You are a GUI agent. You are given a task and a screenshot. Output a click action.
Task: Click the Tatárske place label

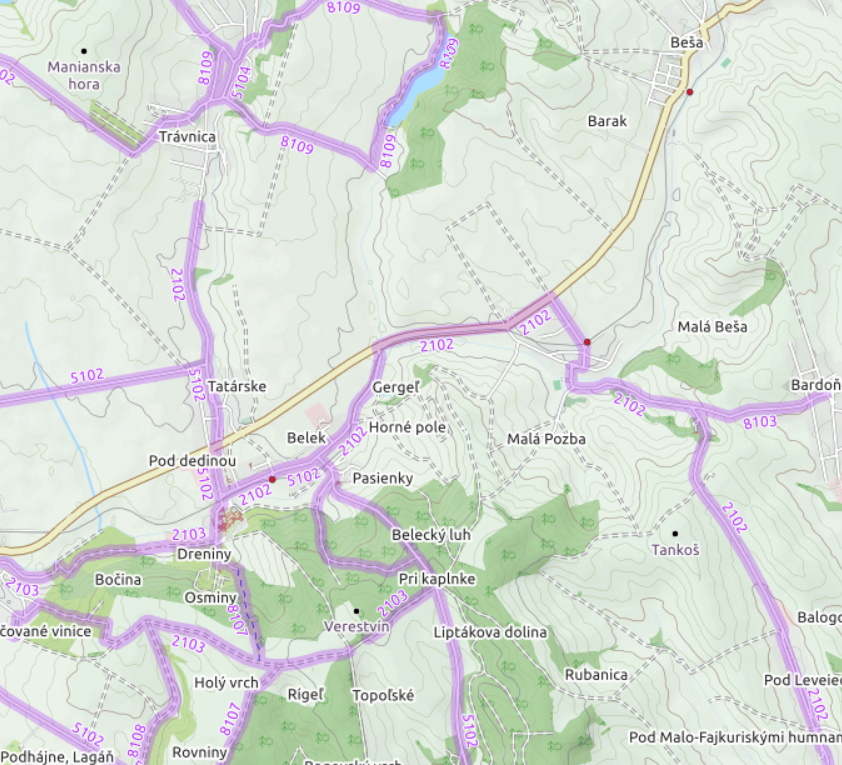point(237,386)
